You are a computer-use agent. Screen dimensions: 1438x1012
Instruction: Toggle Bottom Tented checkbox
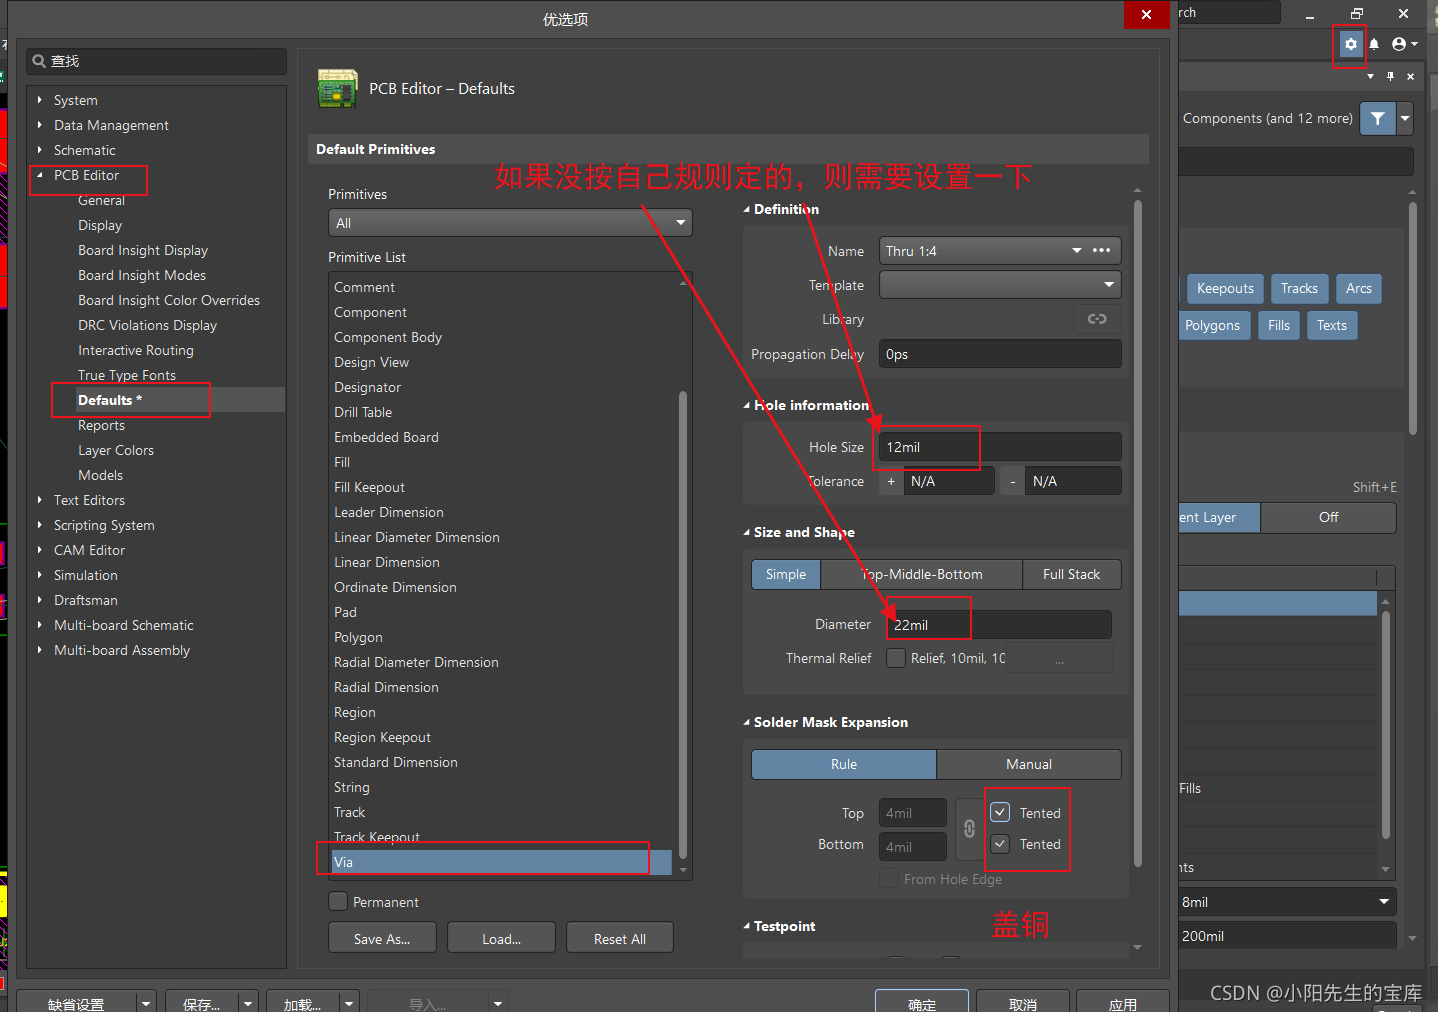tap(1000, 843)
